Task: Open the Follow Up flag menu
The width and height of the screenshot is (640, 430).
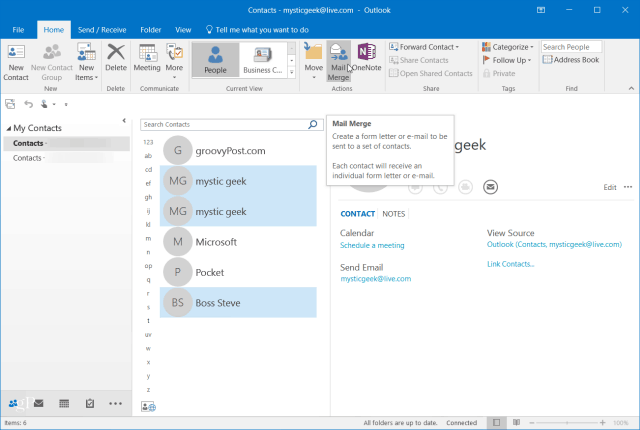Action: (507, 60)
